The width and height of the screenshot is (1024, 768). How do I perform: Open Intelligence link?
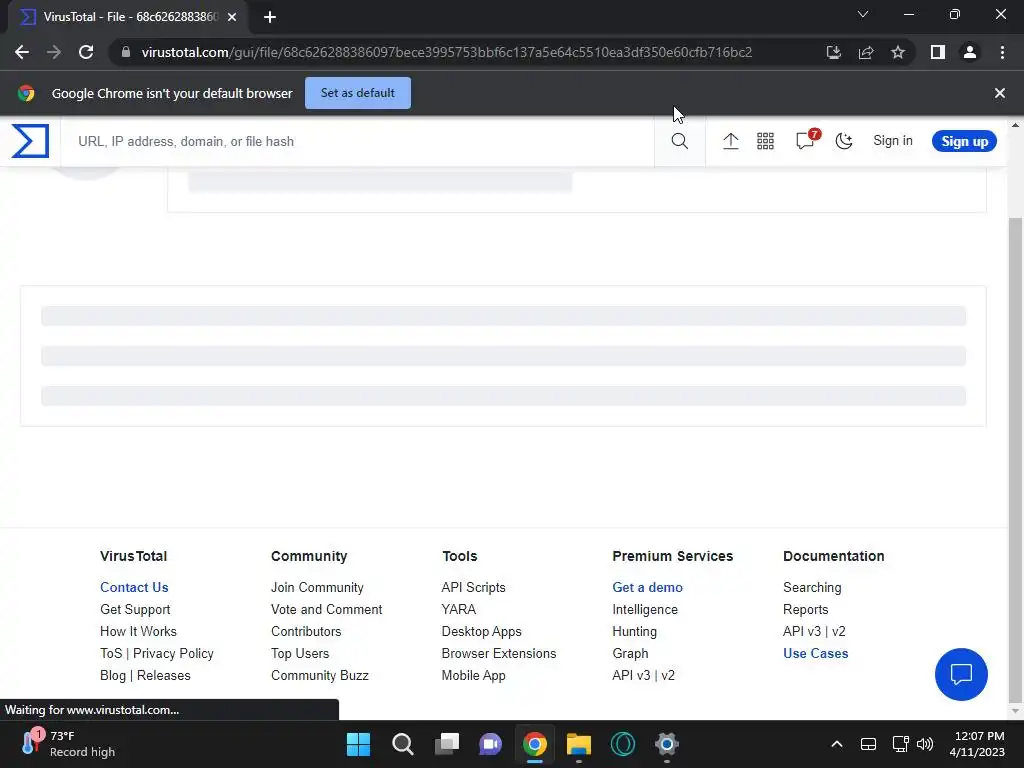[645, 609]
